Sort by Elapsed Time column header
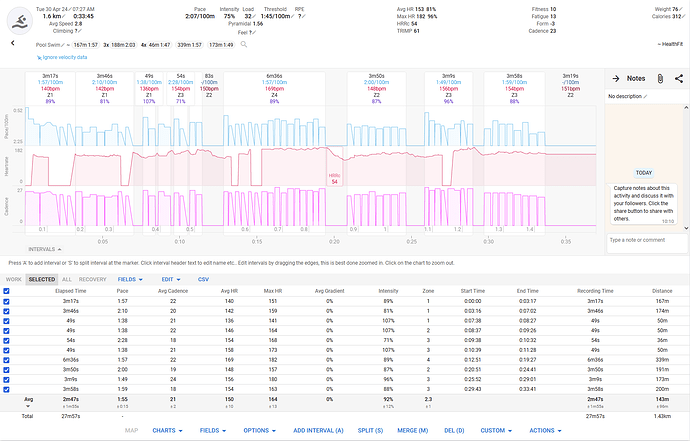This screenshot has height=441, width=690. click(x=70, y=291)
